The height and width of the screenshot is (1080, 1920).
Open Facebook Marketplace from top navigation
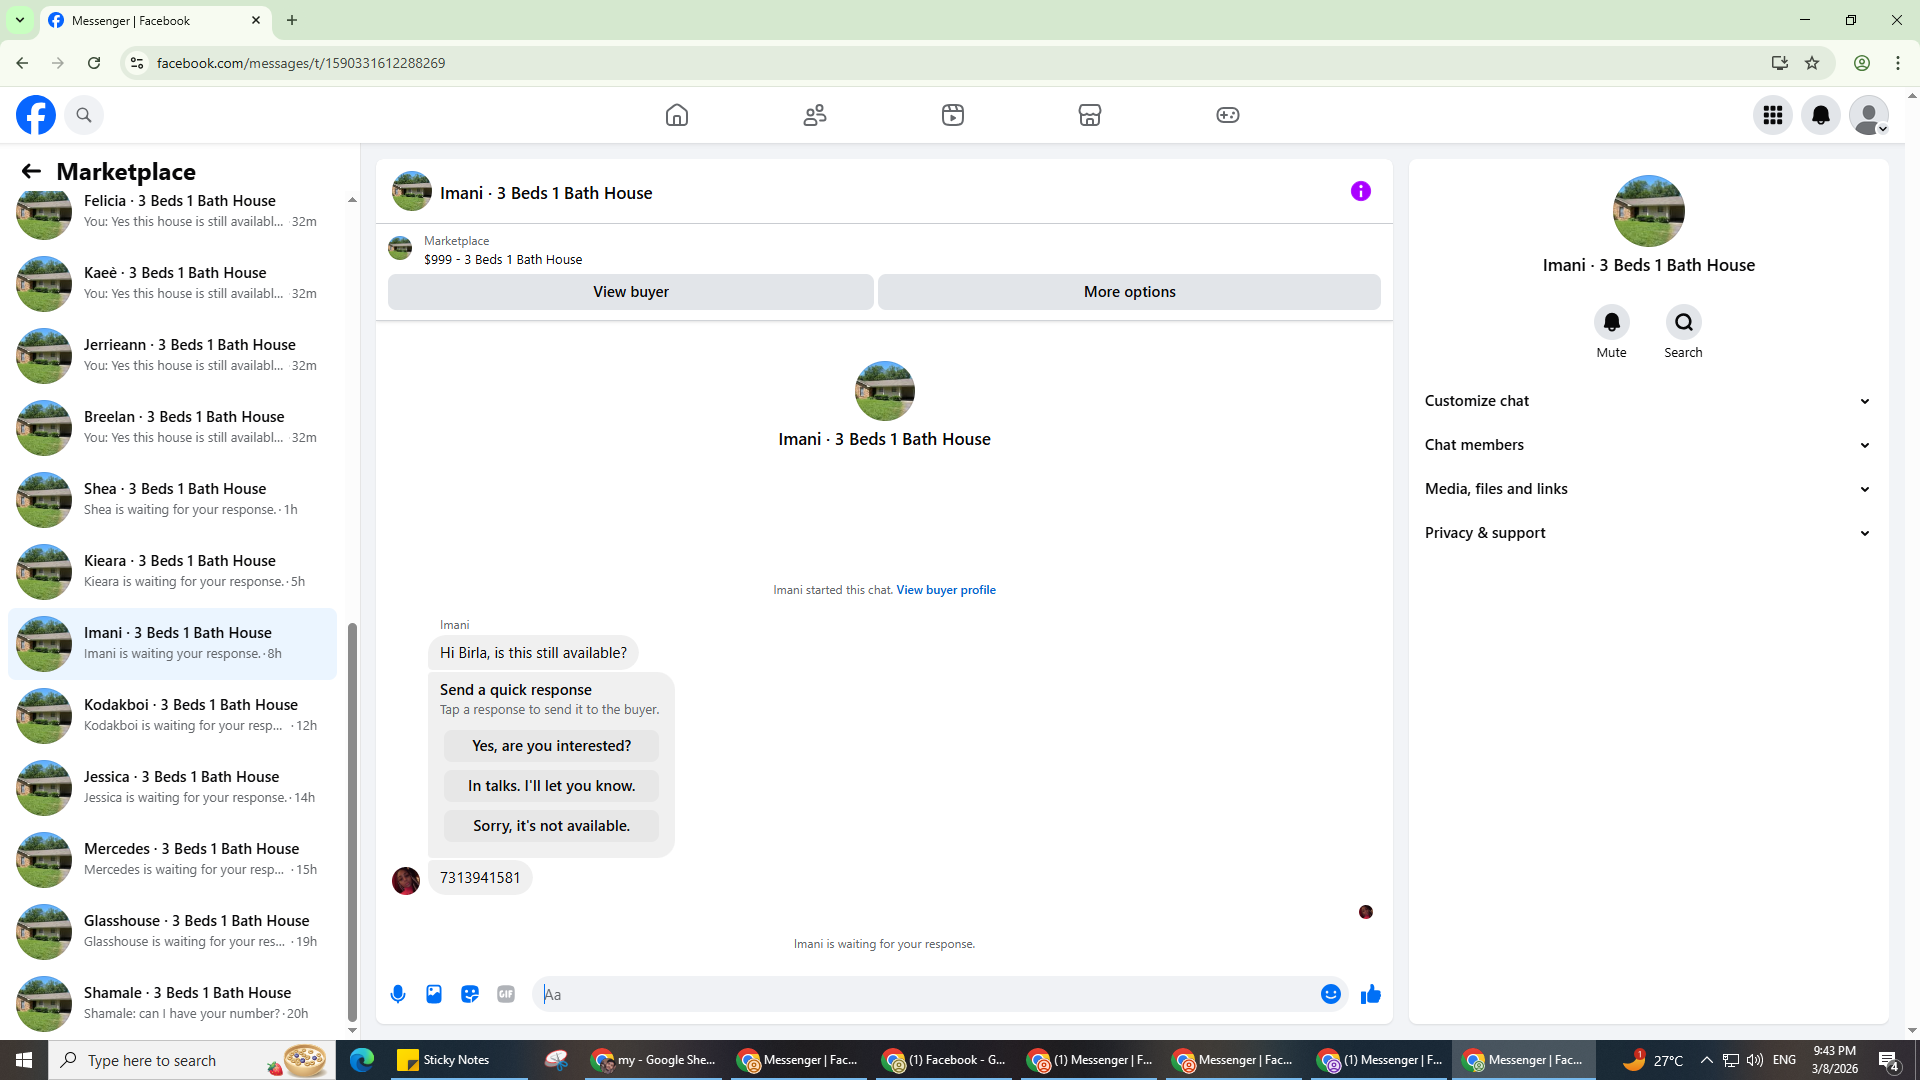coord(1089,115)
